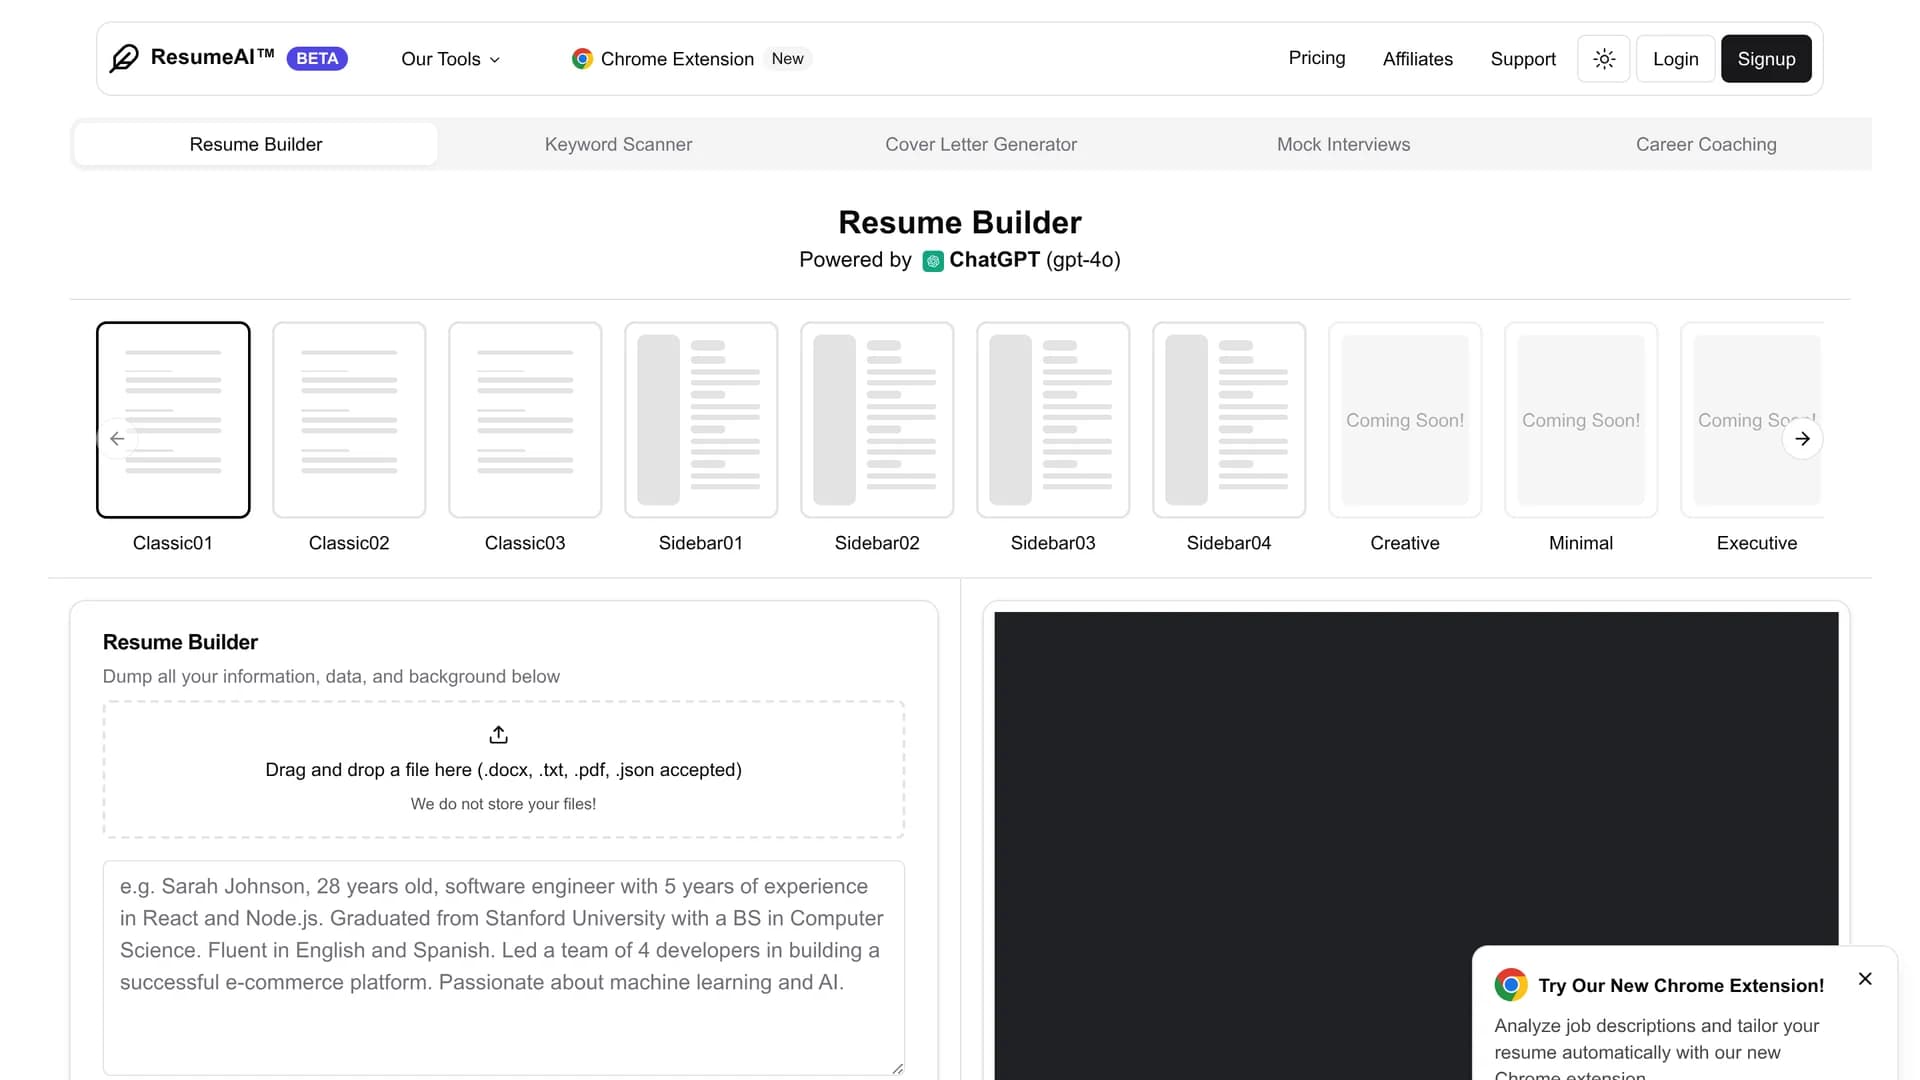
Task: Select the Sidebar03 template thumbnail
Action: 1053,420
